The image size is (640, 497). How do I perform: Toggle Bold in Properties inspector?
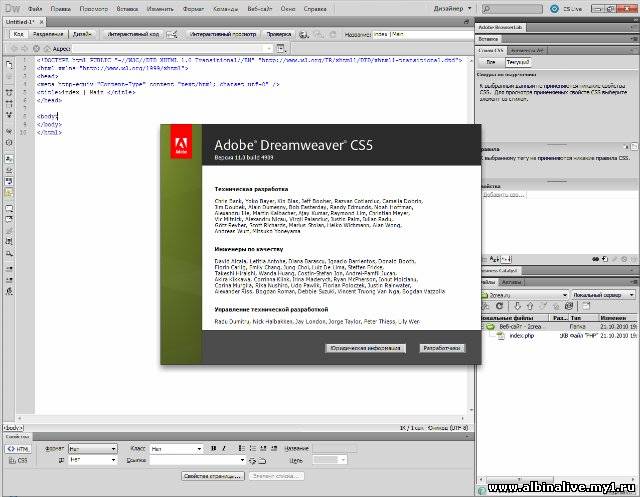pyautogui.click(x=213, y=448)
